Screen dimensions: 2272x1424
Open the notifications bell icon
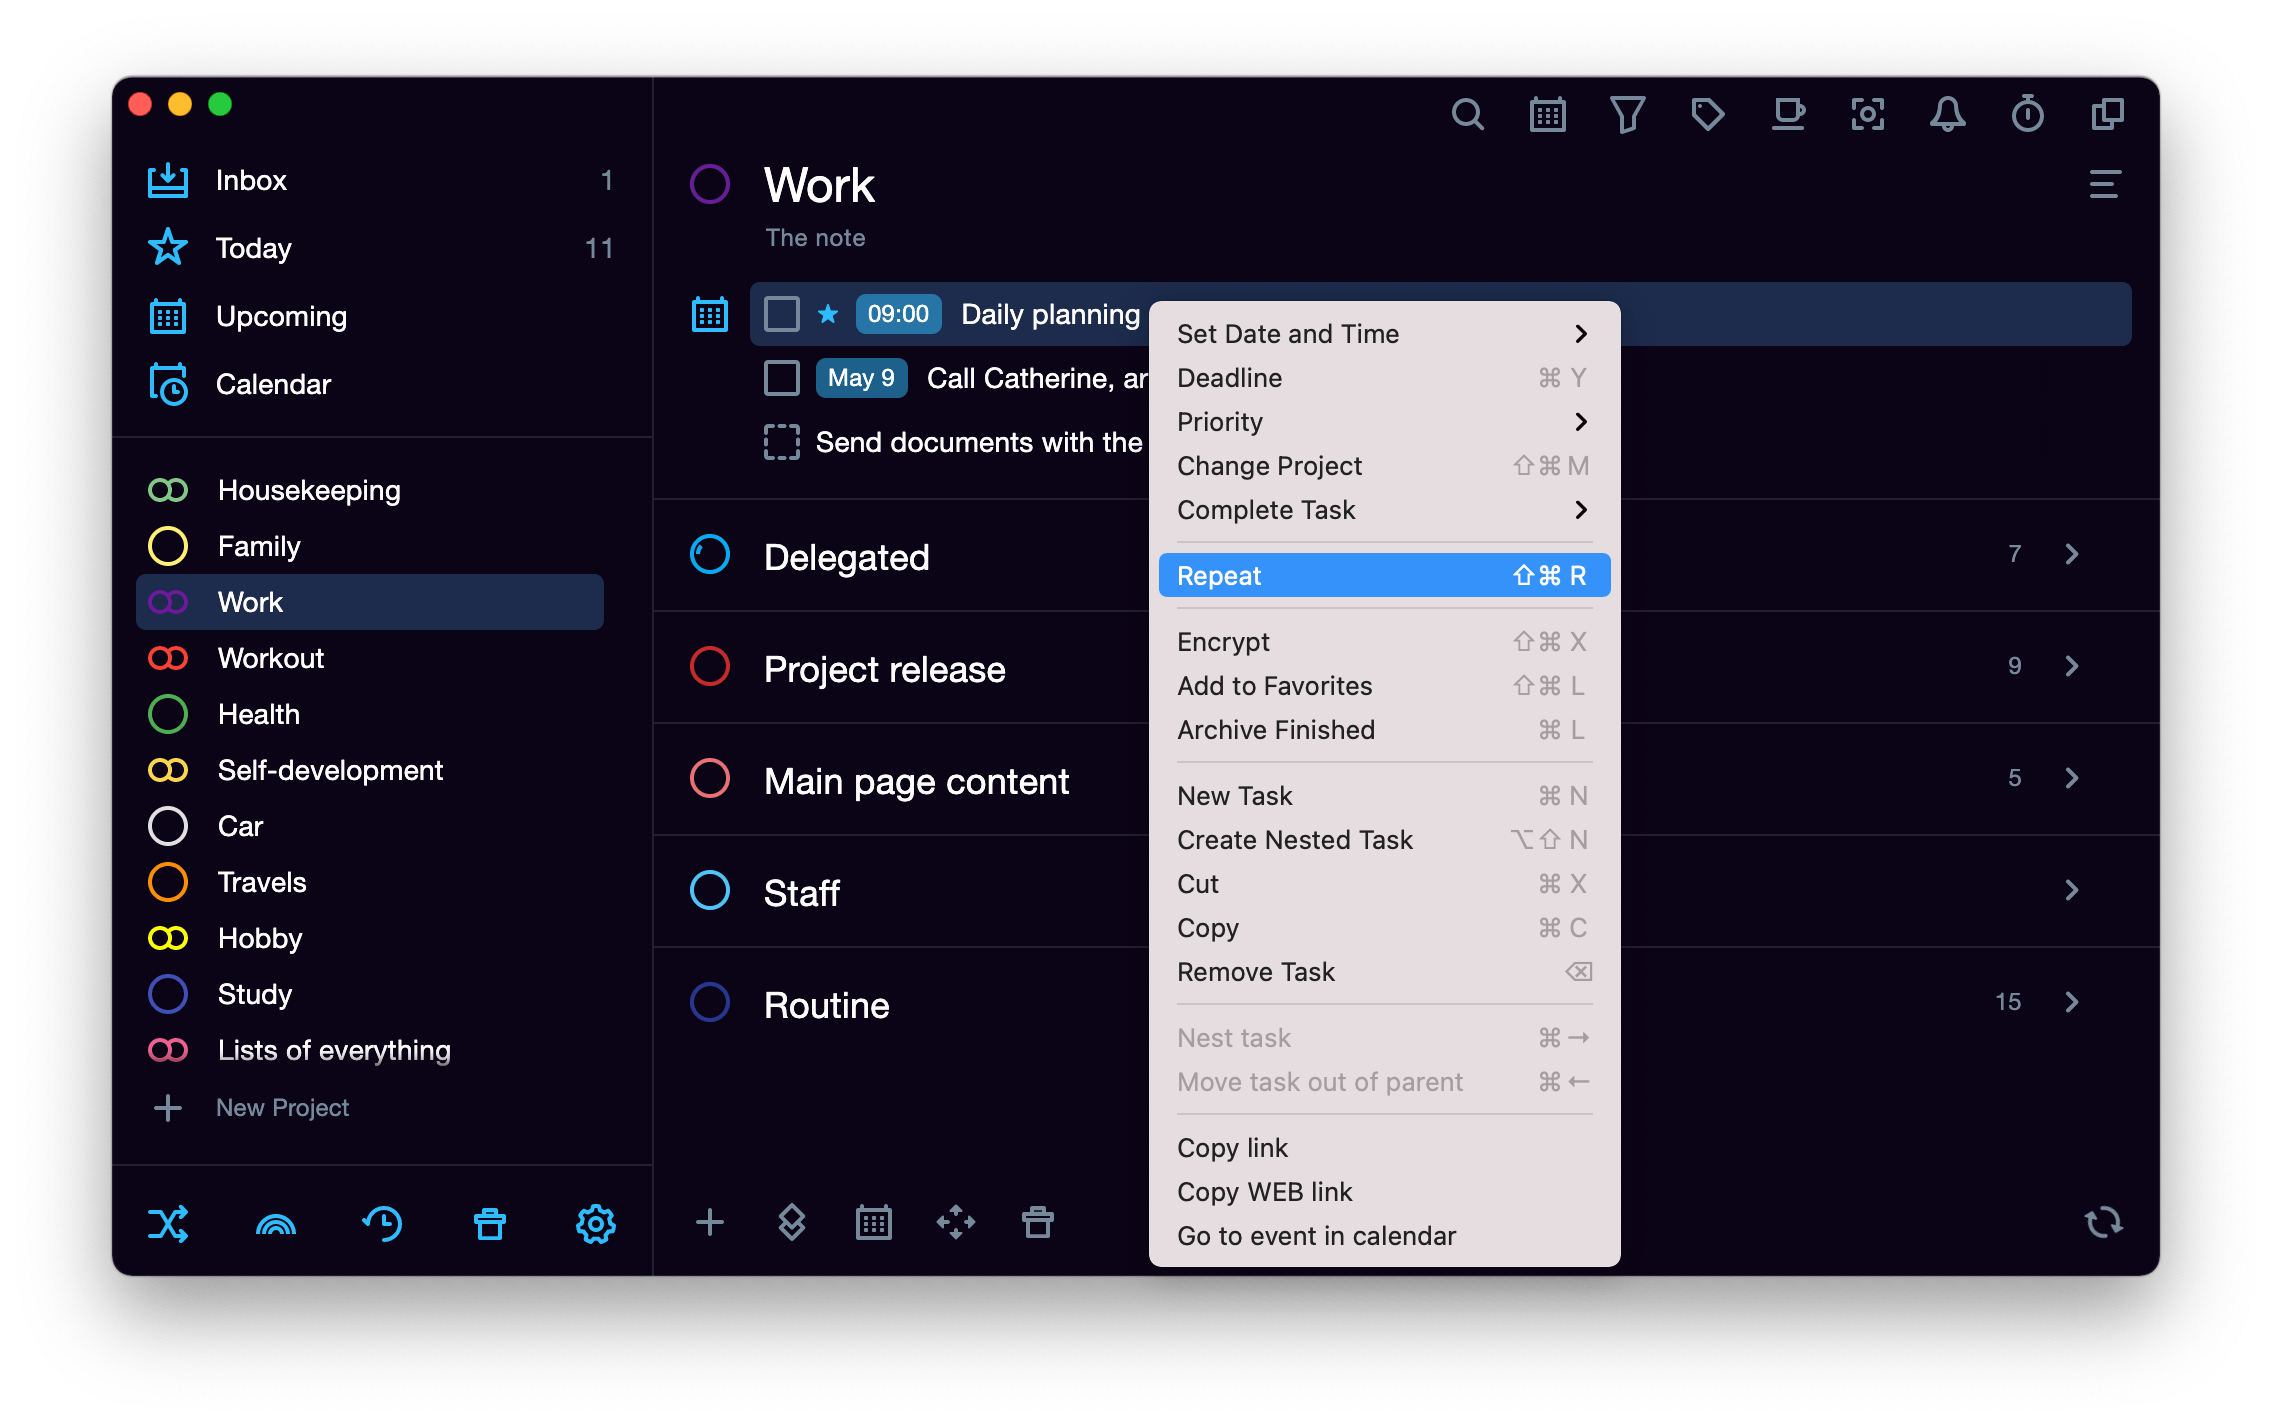click(1947, 115)
